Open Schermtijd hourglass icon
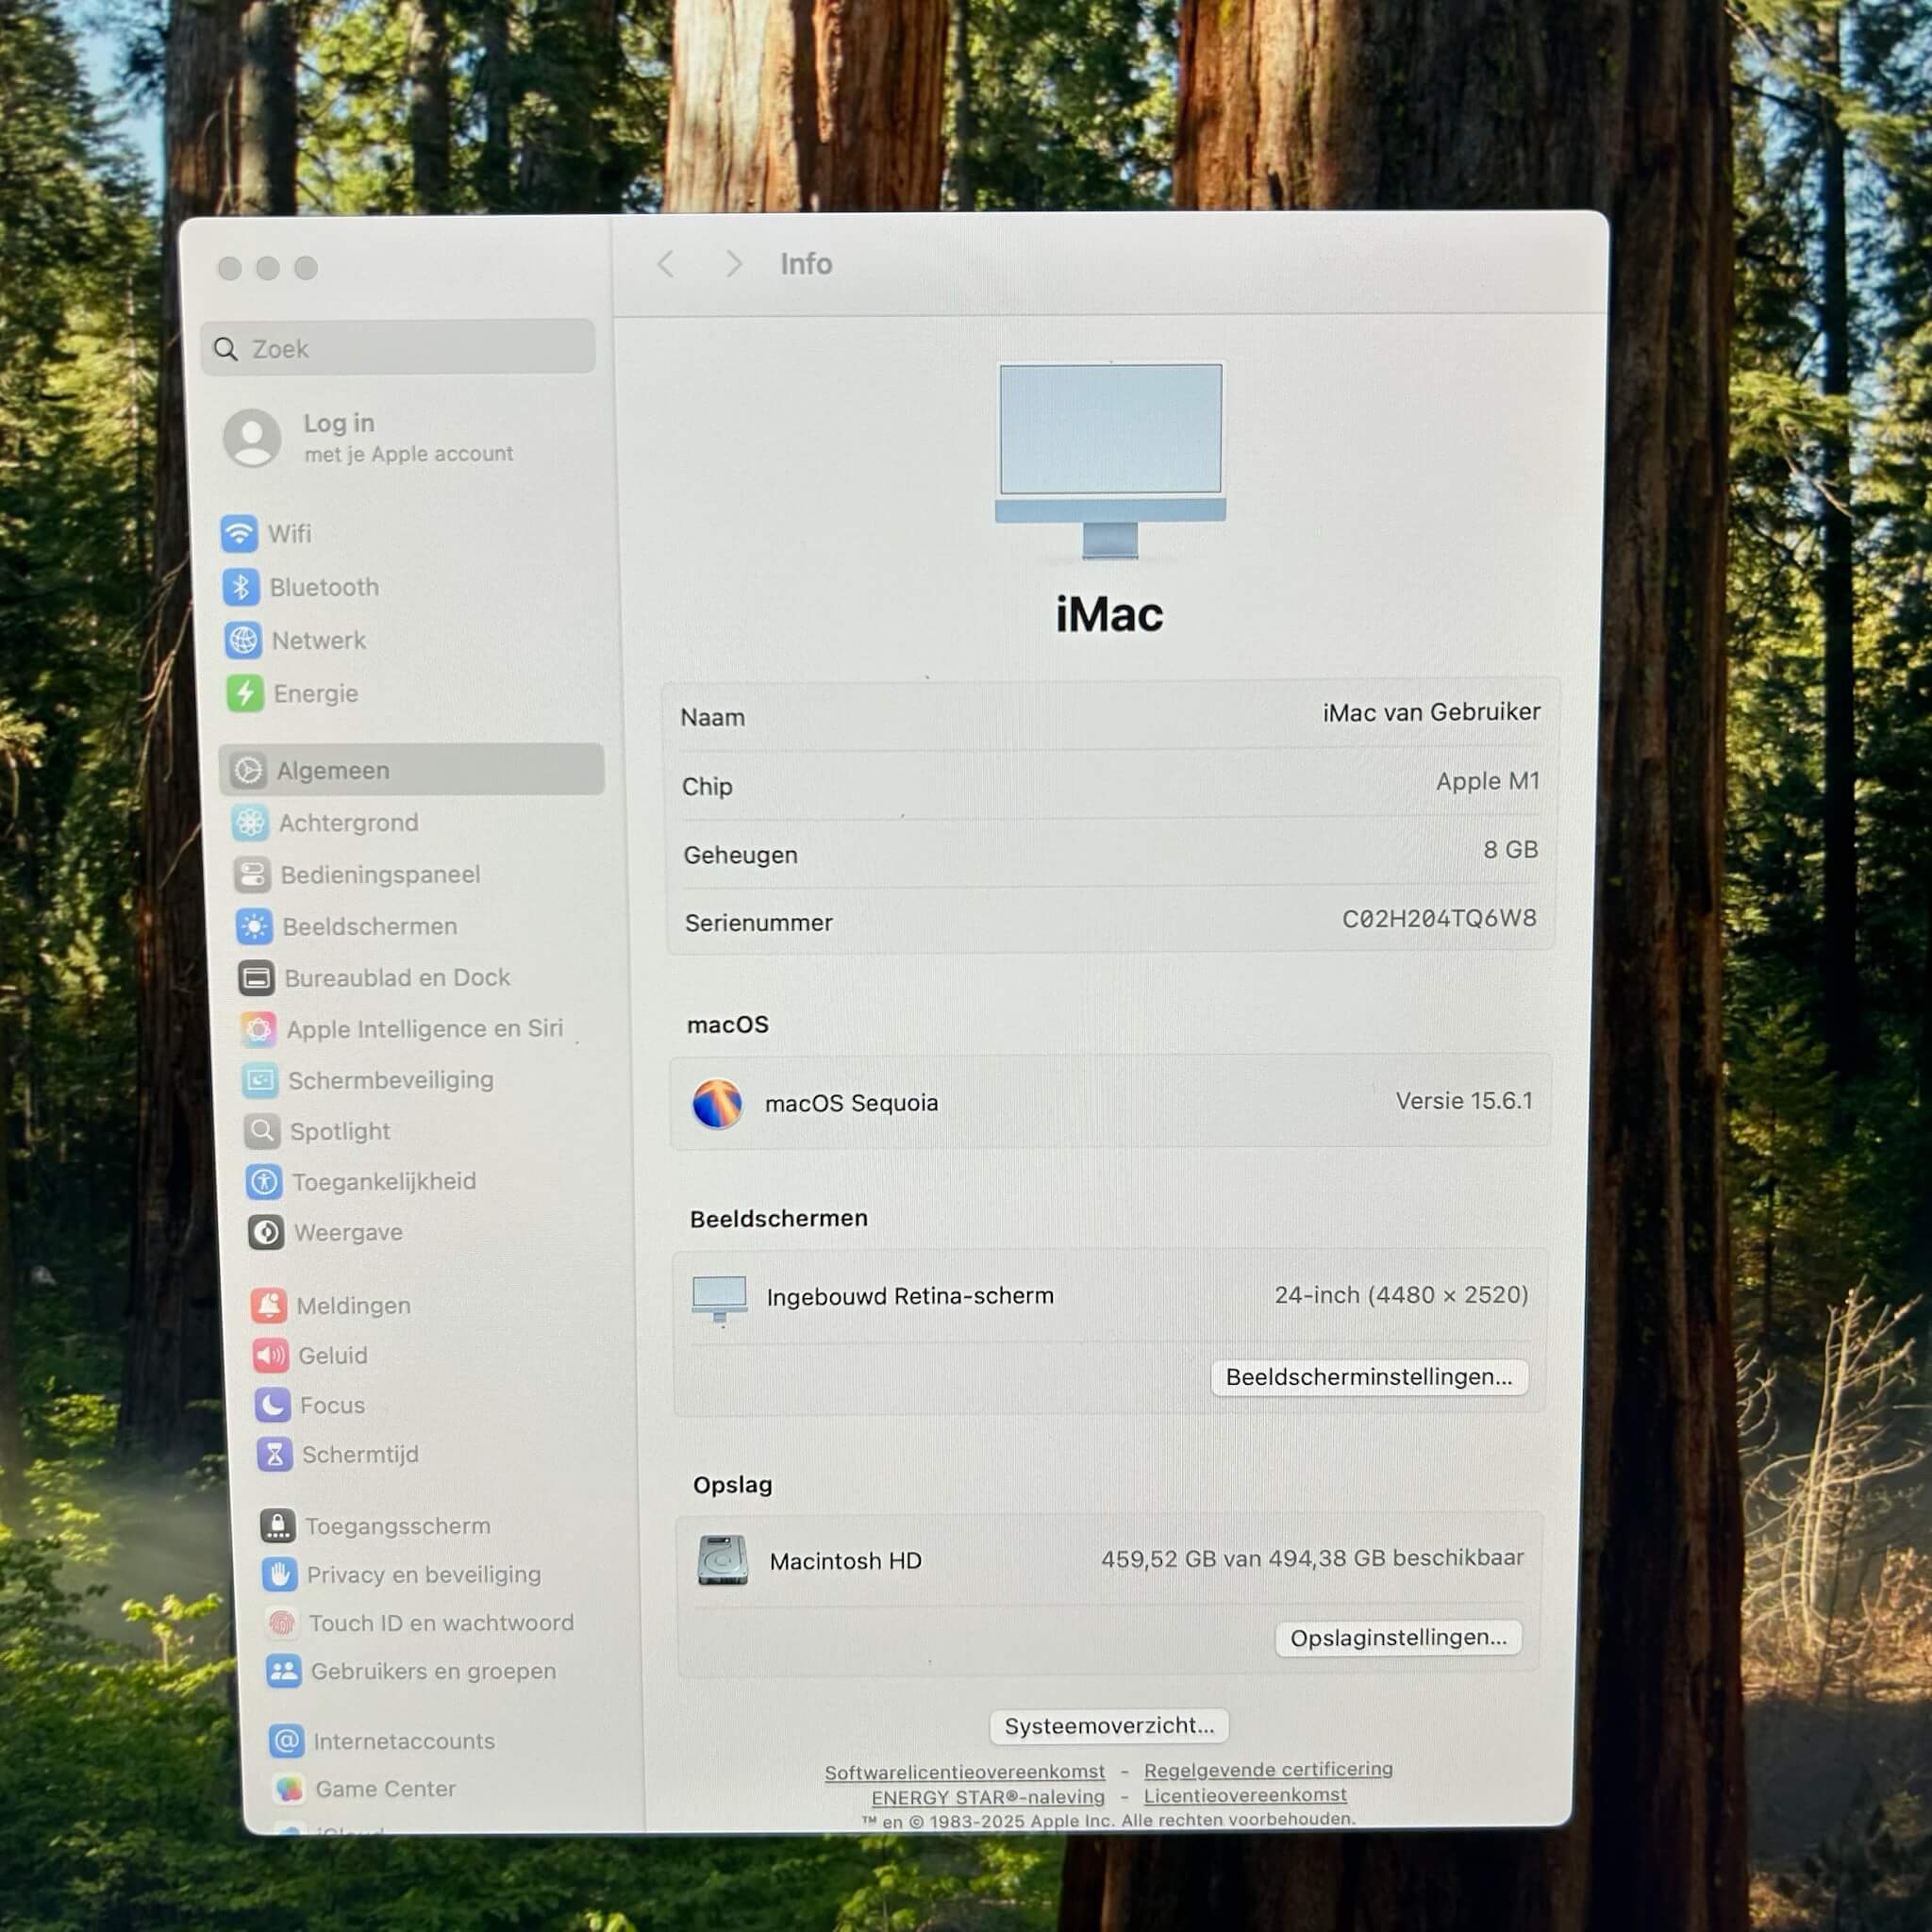The width and height of the screenshot is (1932, 1932). 275,1454
